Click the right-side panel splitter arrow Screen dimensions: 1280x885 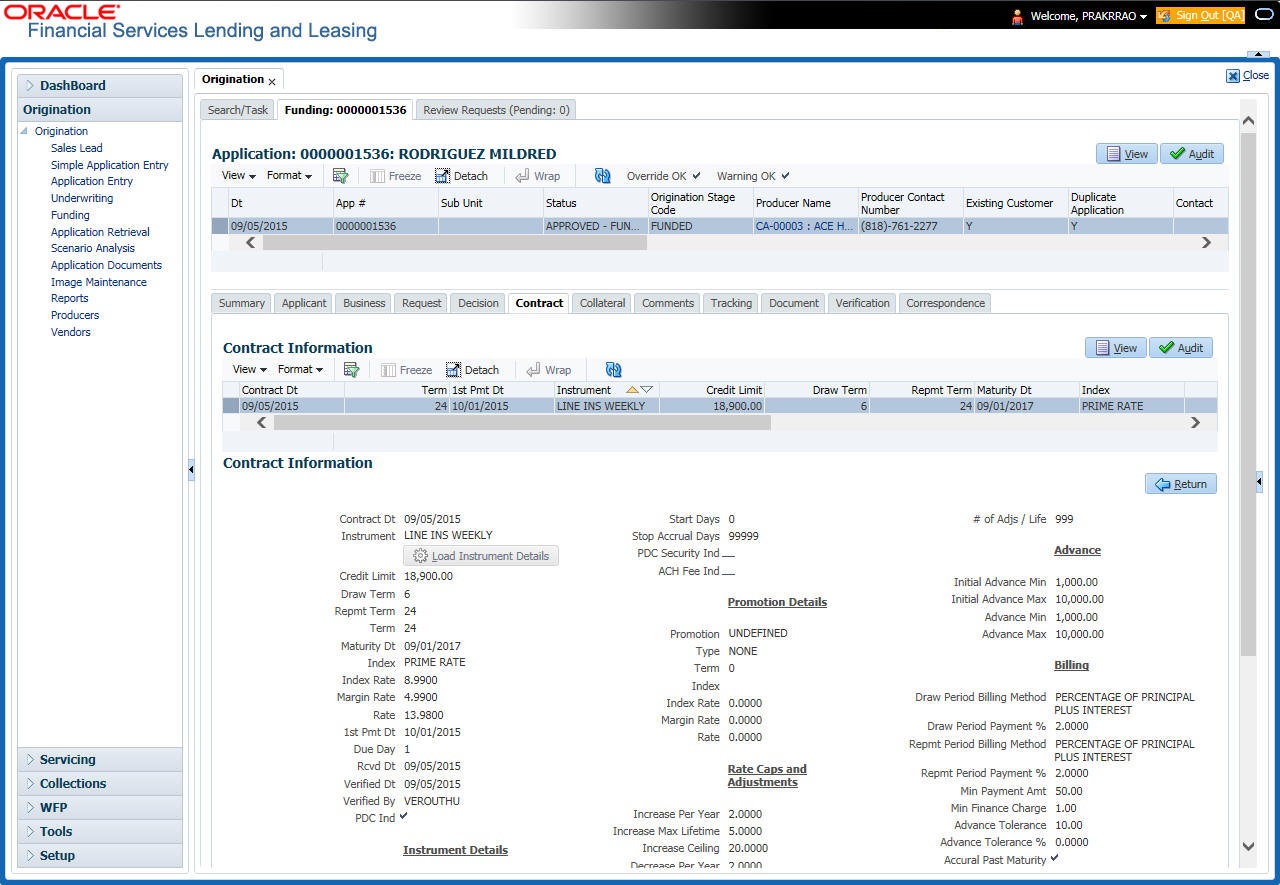point(1260,483)
